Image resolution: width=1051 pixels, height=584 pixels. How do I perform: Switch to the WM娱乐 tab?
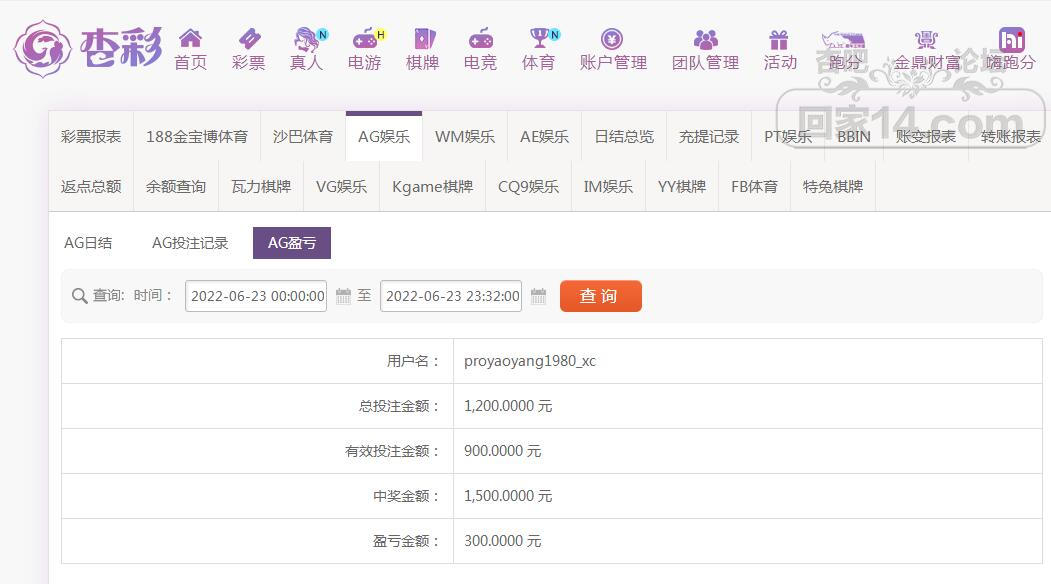tap(464, 137)
